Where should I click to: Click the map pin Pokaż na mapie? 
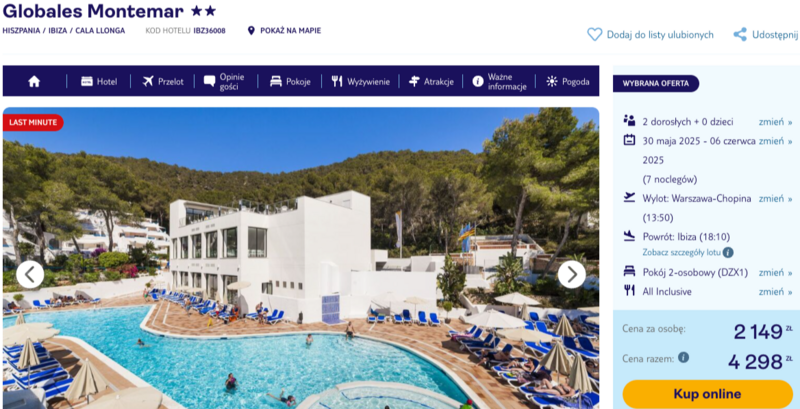[x=251, y=31]
